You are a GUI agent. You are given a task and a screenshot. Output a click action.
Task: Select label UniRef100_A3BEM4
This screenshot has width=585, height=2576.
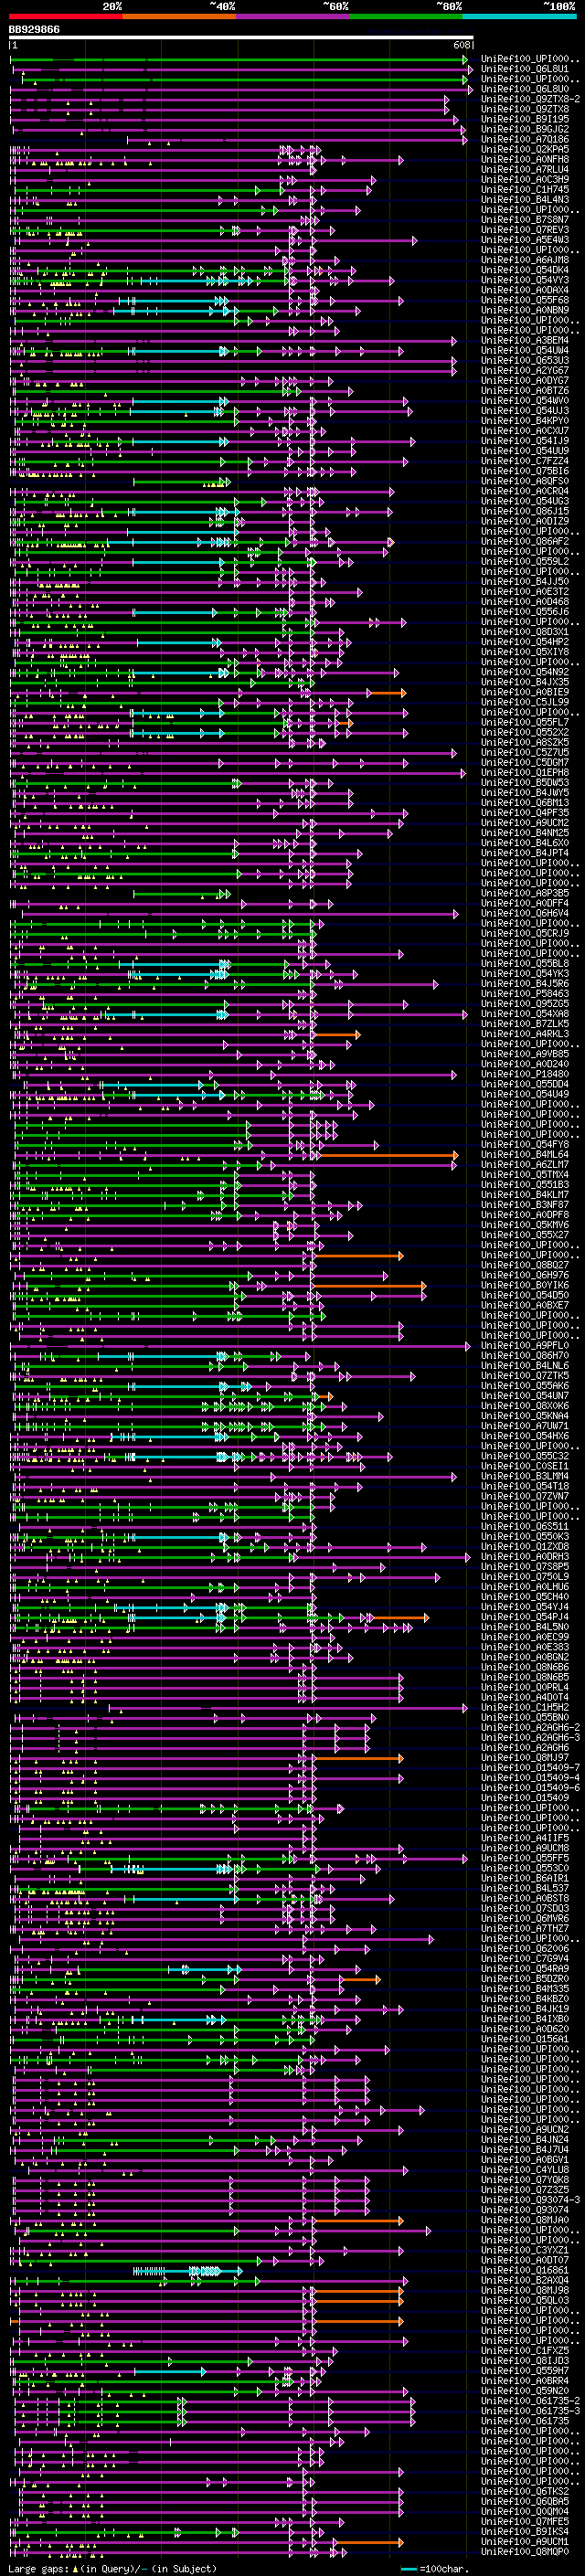525,340
